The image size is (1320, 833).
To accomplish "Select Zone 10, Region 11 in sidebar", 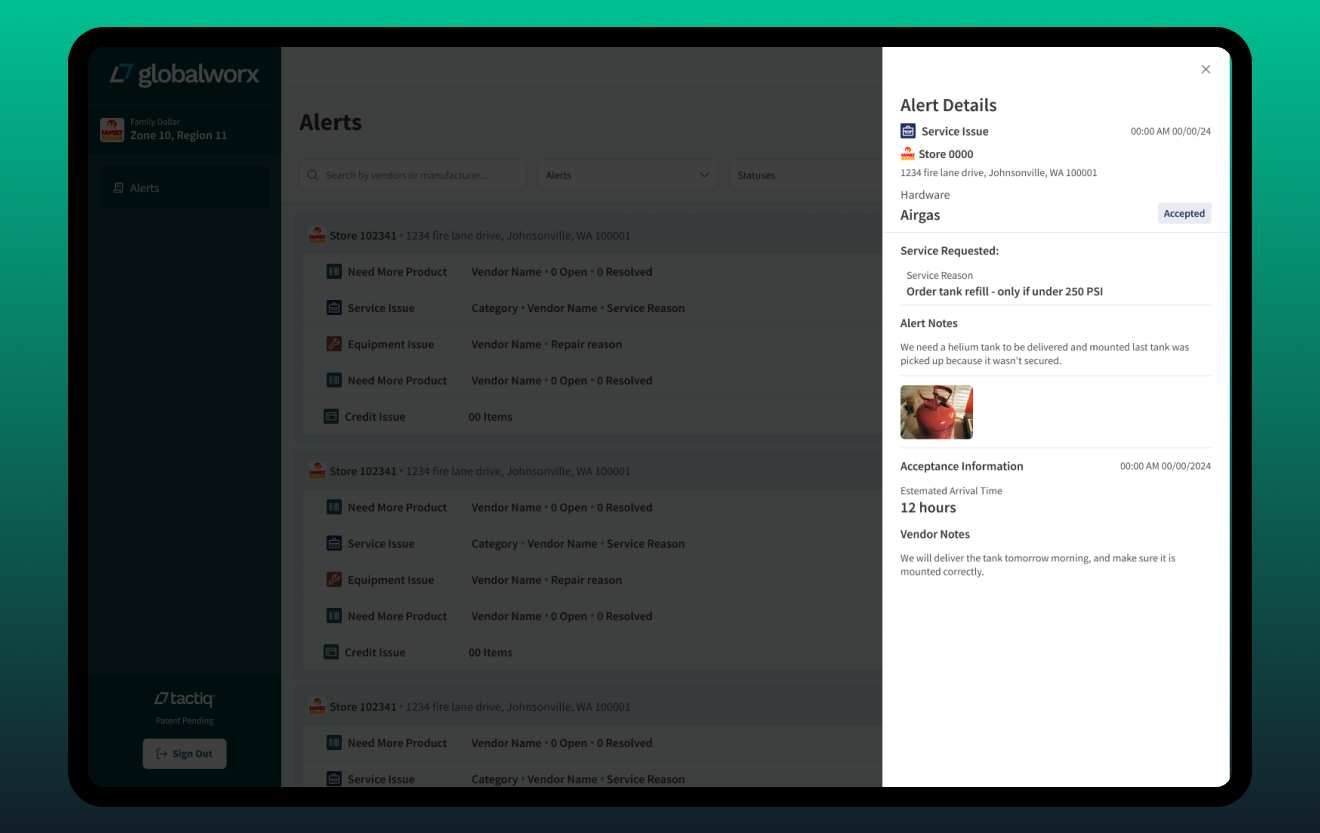I will coord(178,135).
